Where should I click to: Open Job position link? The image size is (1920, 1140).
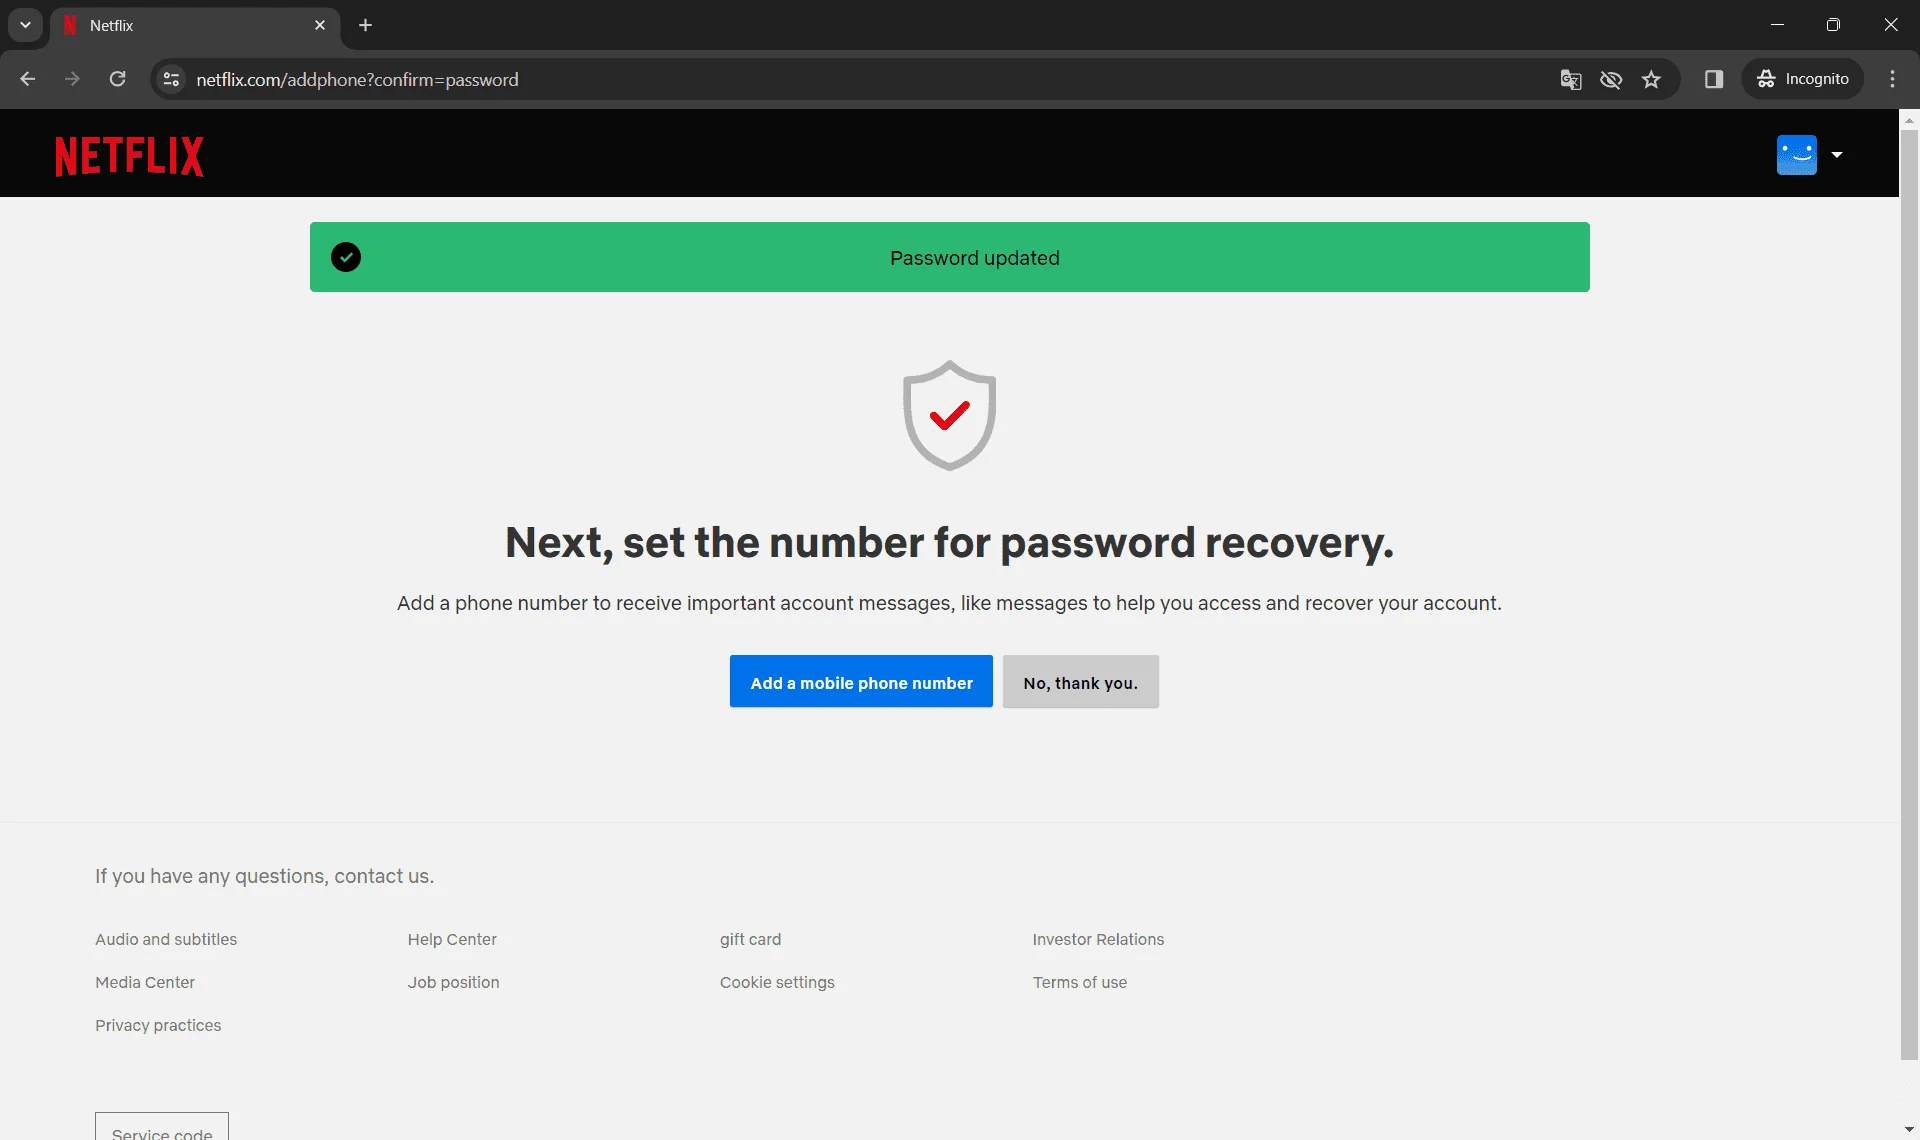[453, 982]
